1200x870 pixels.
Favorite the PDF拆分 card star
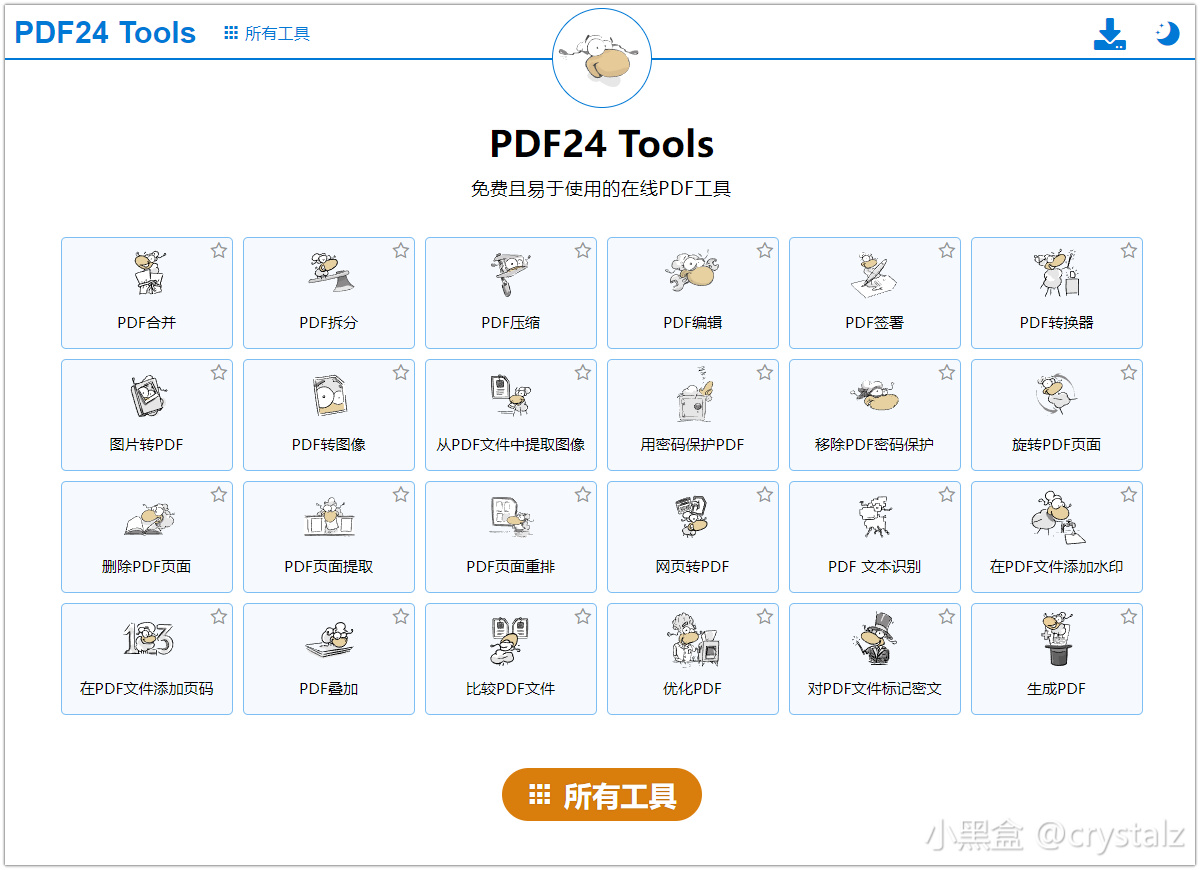click(401, 250)
